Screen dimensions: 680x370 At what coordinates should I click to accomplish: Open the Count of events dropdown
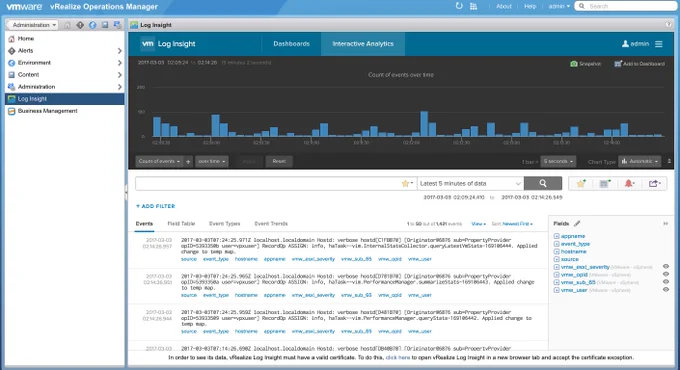pyautogui.click(x=159, y=161)
